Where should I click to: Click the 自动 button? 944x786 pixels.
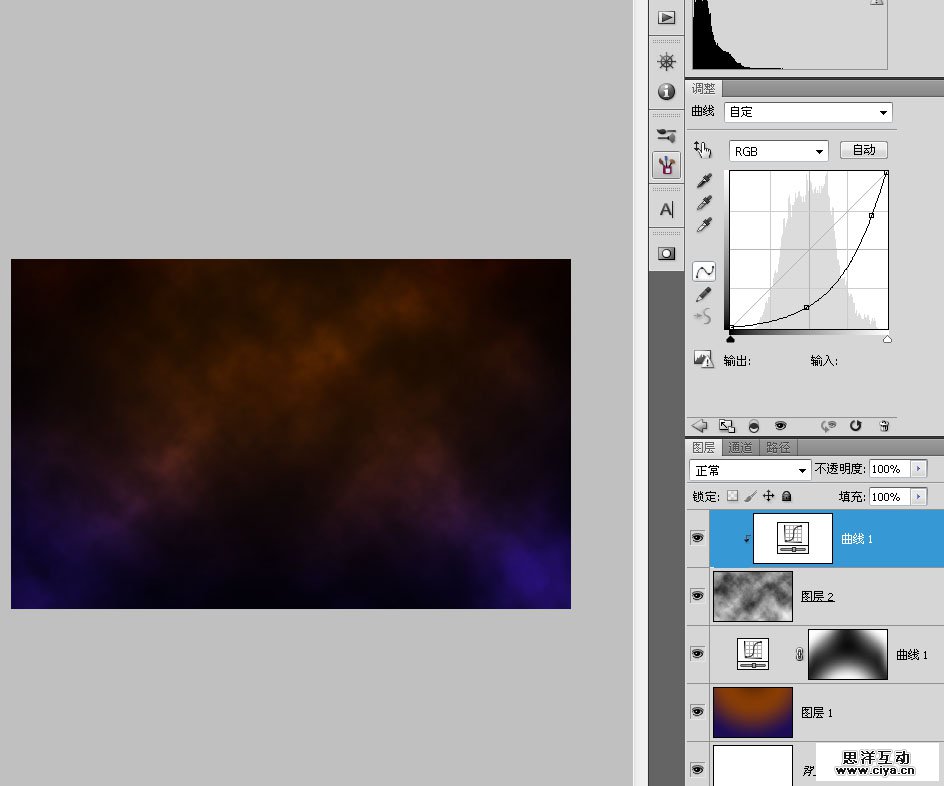[x=863, y=150]
